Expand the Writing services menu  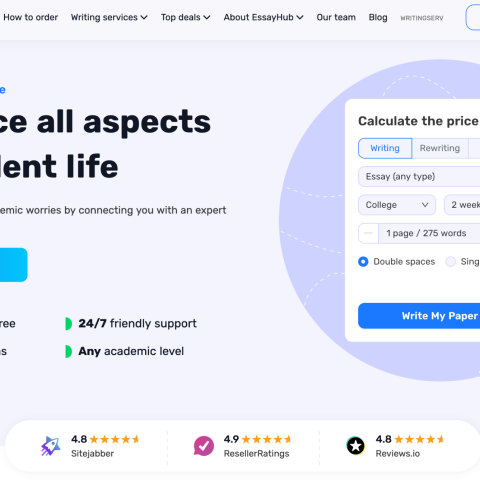[109, 17]
